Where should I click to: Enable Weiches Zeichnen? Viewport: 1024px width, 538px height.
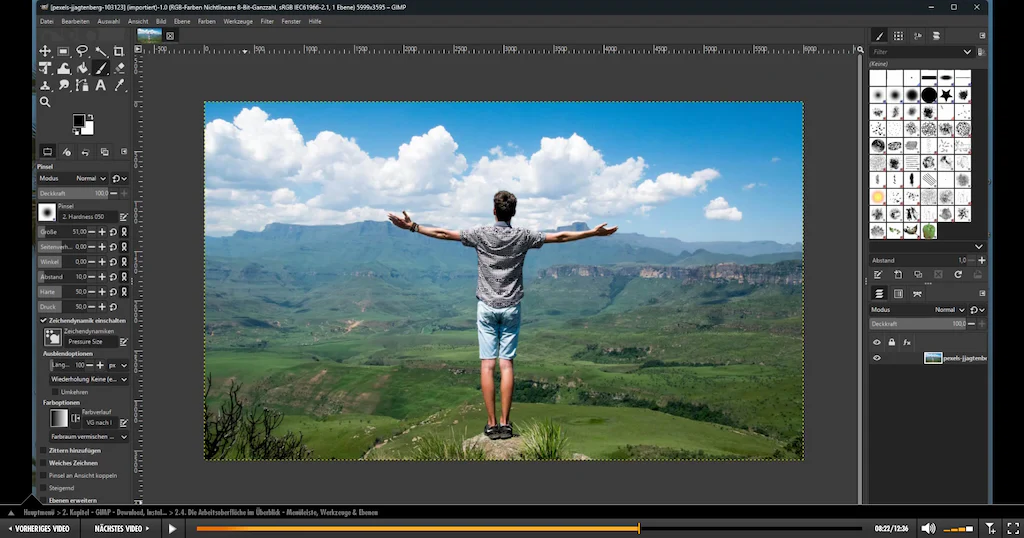coord(43,463)
